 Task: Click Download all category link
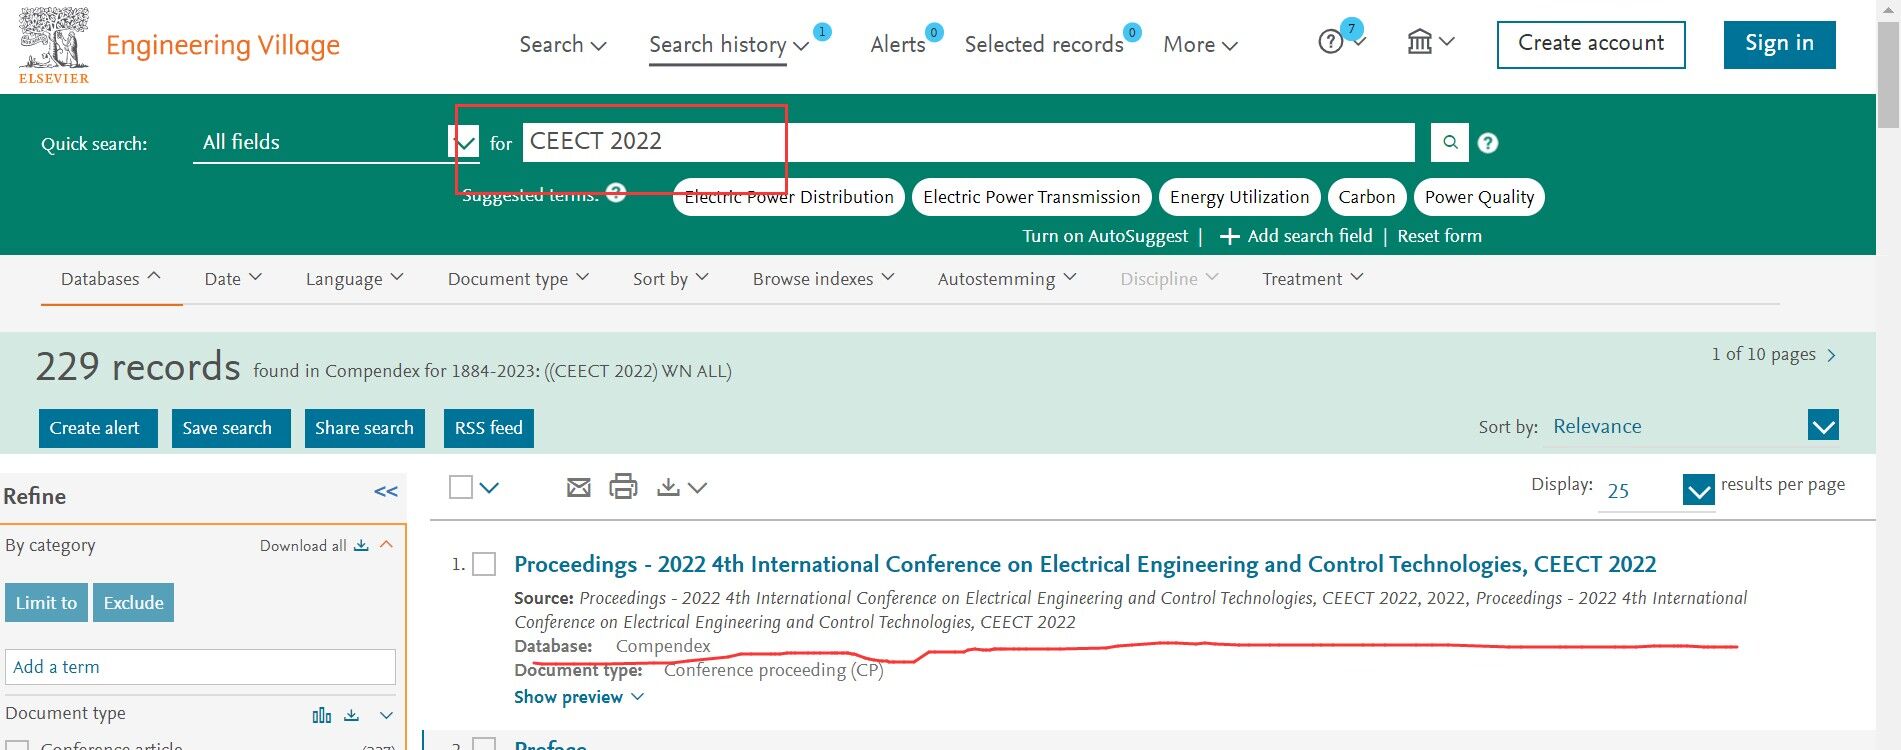(314, 545)
